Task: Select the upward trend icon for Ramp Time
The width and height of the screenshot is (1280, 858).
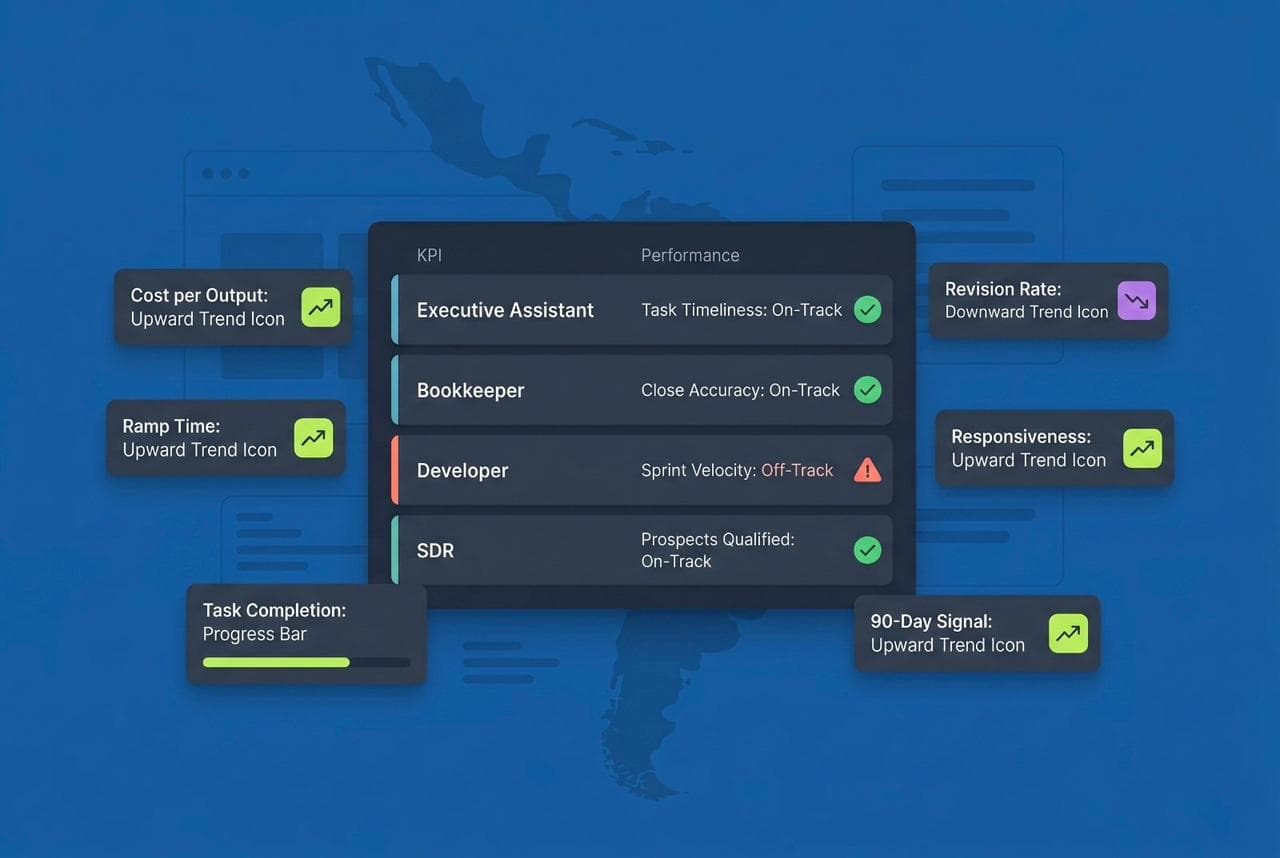Action: 312,437
